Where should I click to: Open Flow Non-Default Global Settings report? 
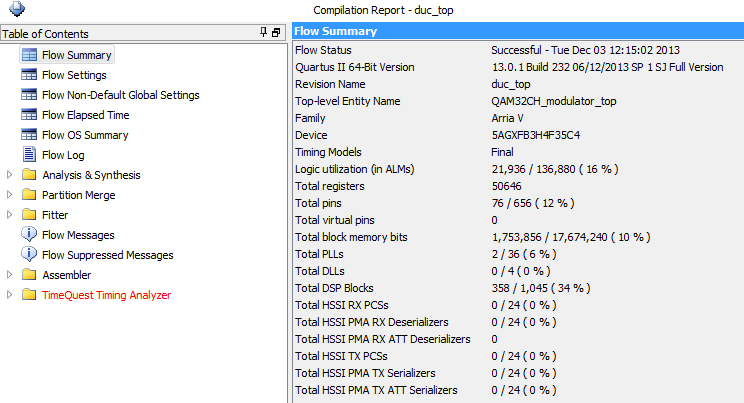point(121,95)
